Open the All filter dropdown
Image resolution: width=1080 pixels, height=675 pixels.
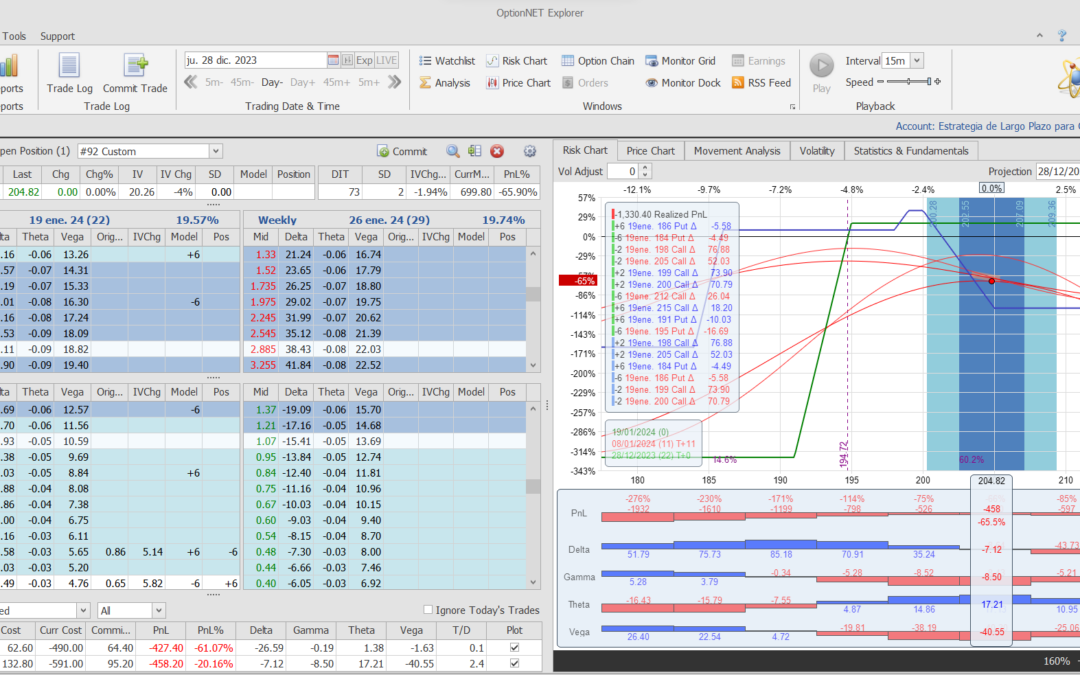tap(158, 610)
